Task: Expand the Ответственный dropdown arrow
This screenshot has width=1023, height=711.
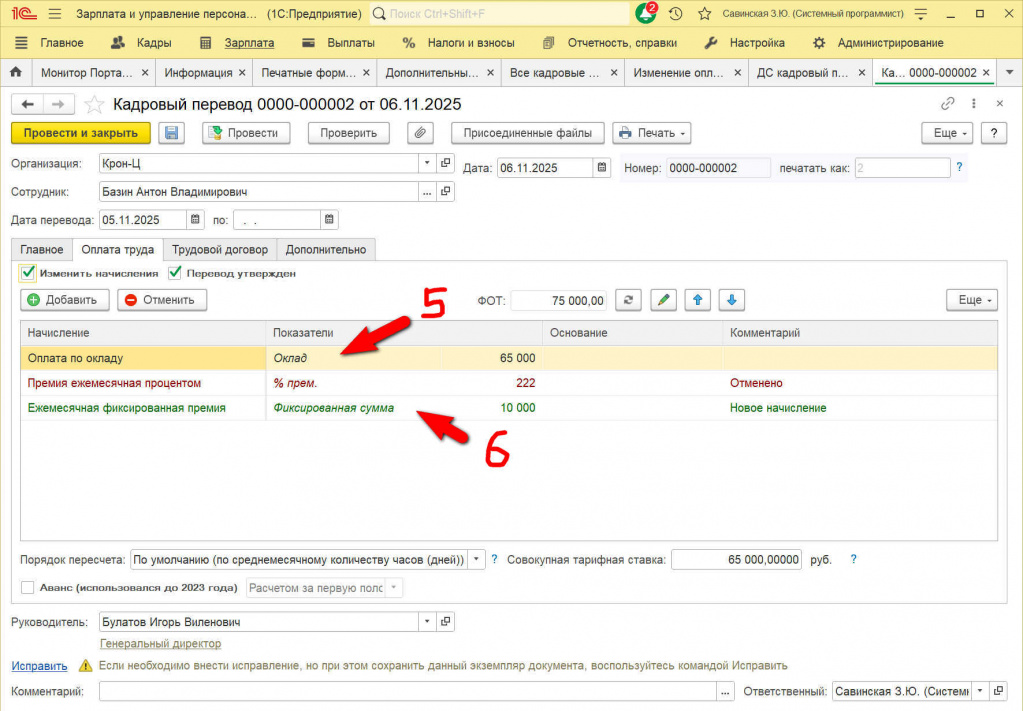Action: [980, 691]
